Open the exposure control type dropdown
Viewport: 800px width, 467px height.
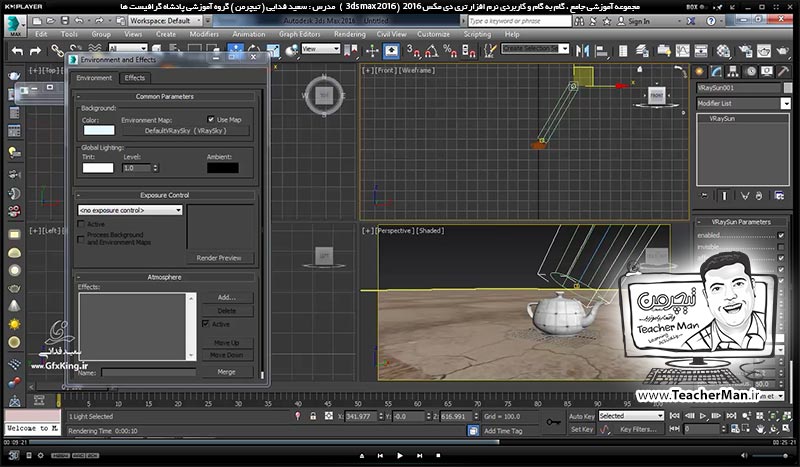pos(130,210)
